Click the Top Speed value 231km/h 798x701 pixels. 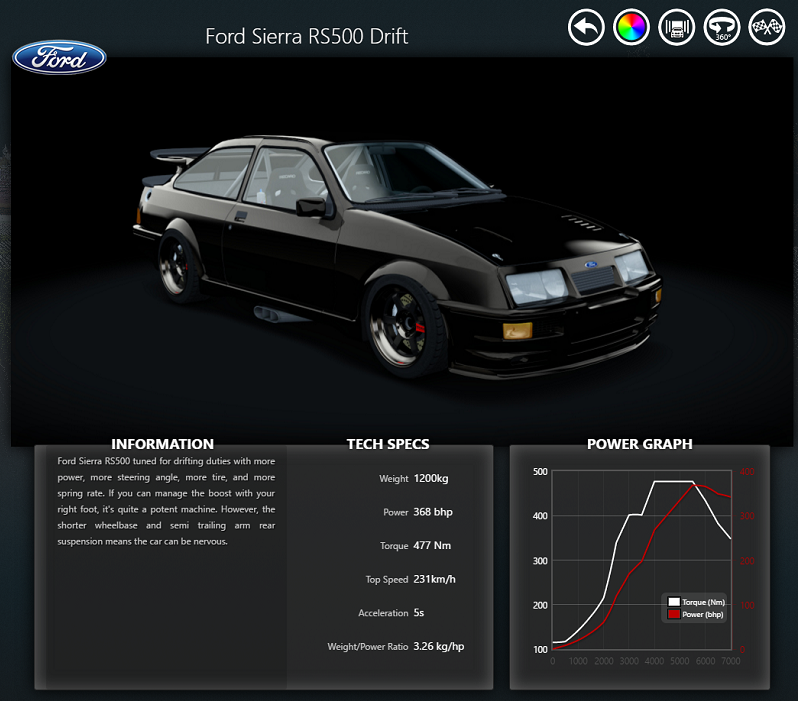[x=434, y=579]
